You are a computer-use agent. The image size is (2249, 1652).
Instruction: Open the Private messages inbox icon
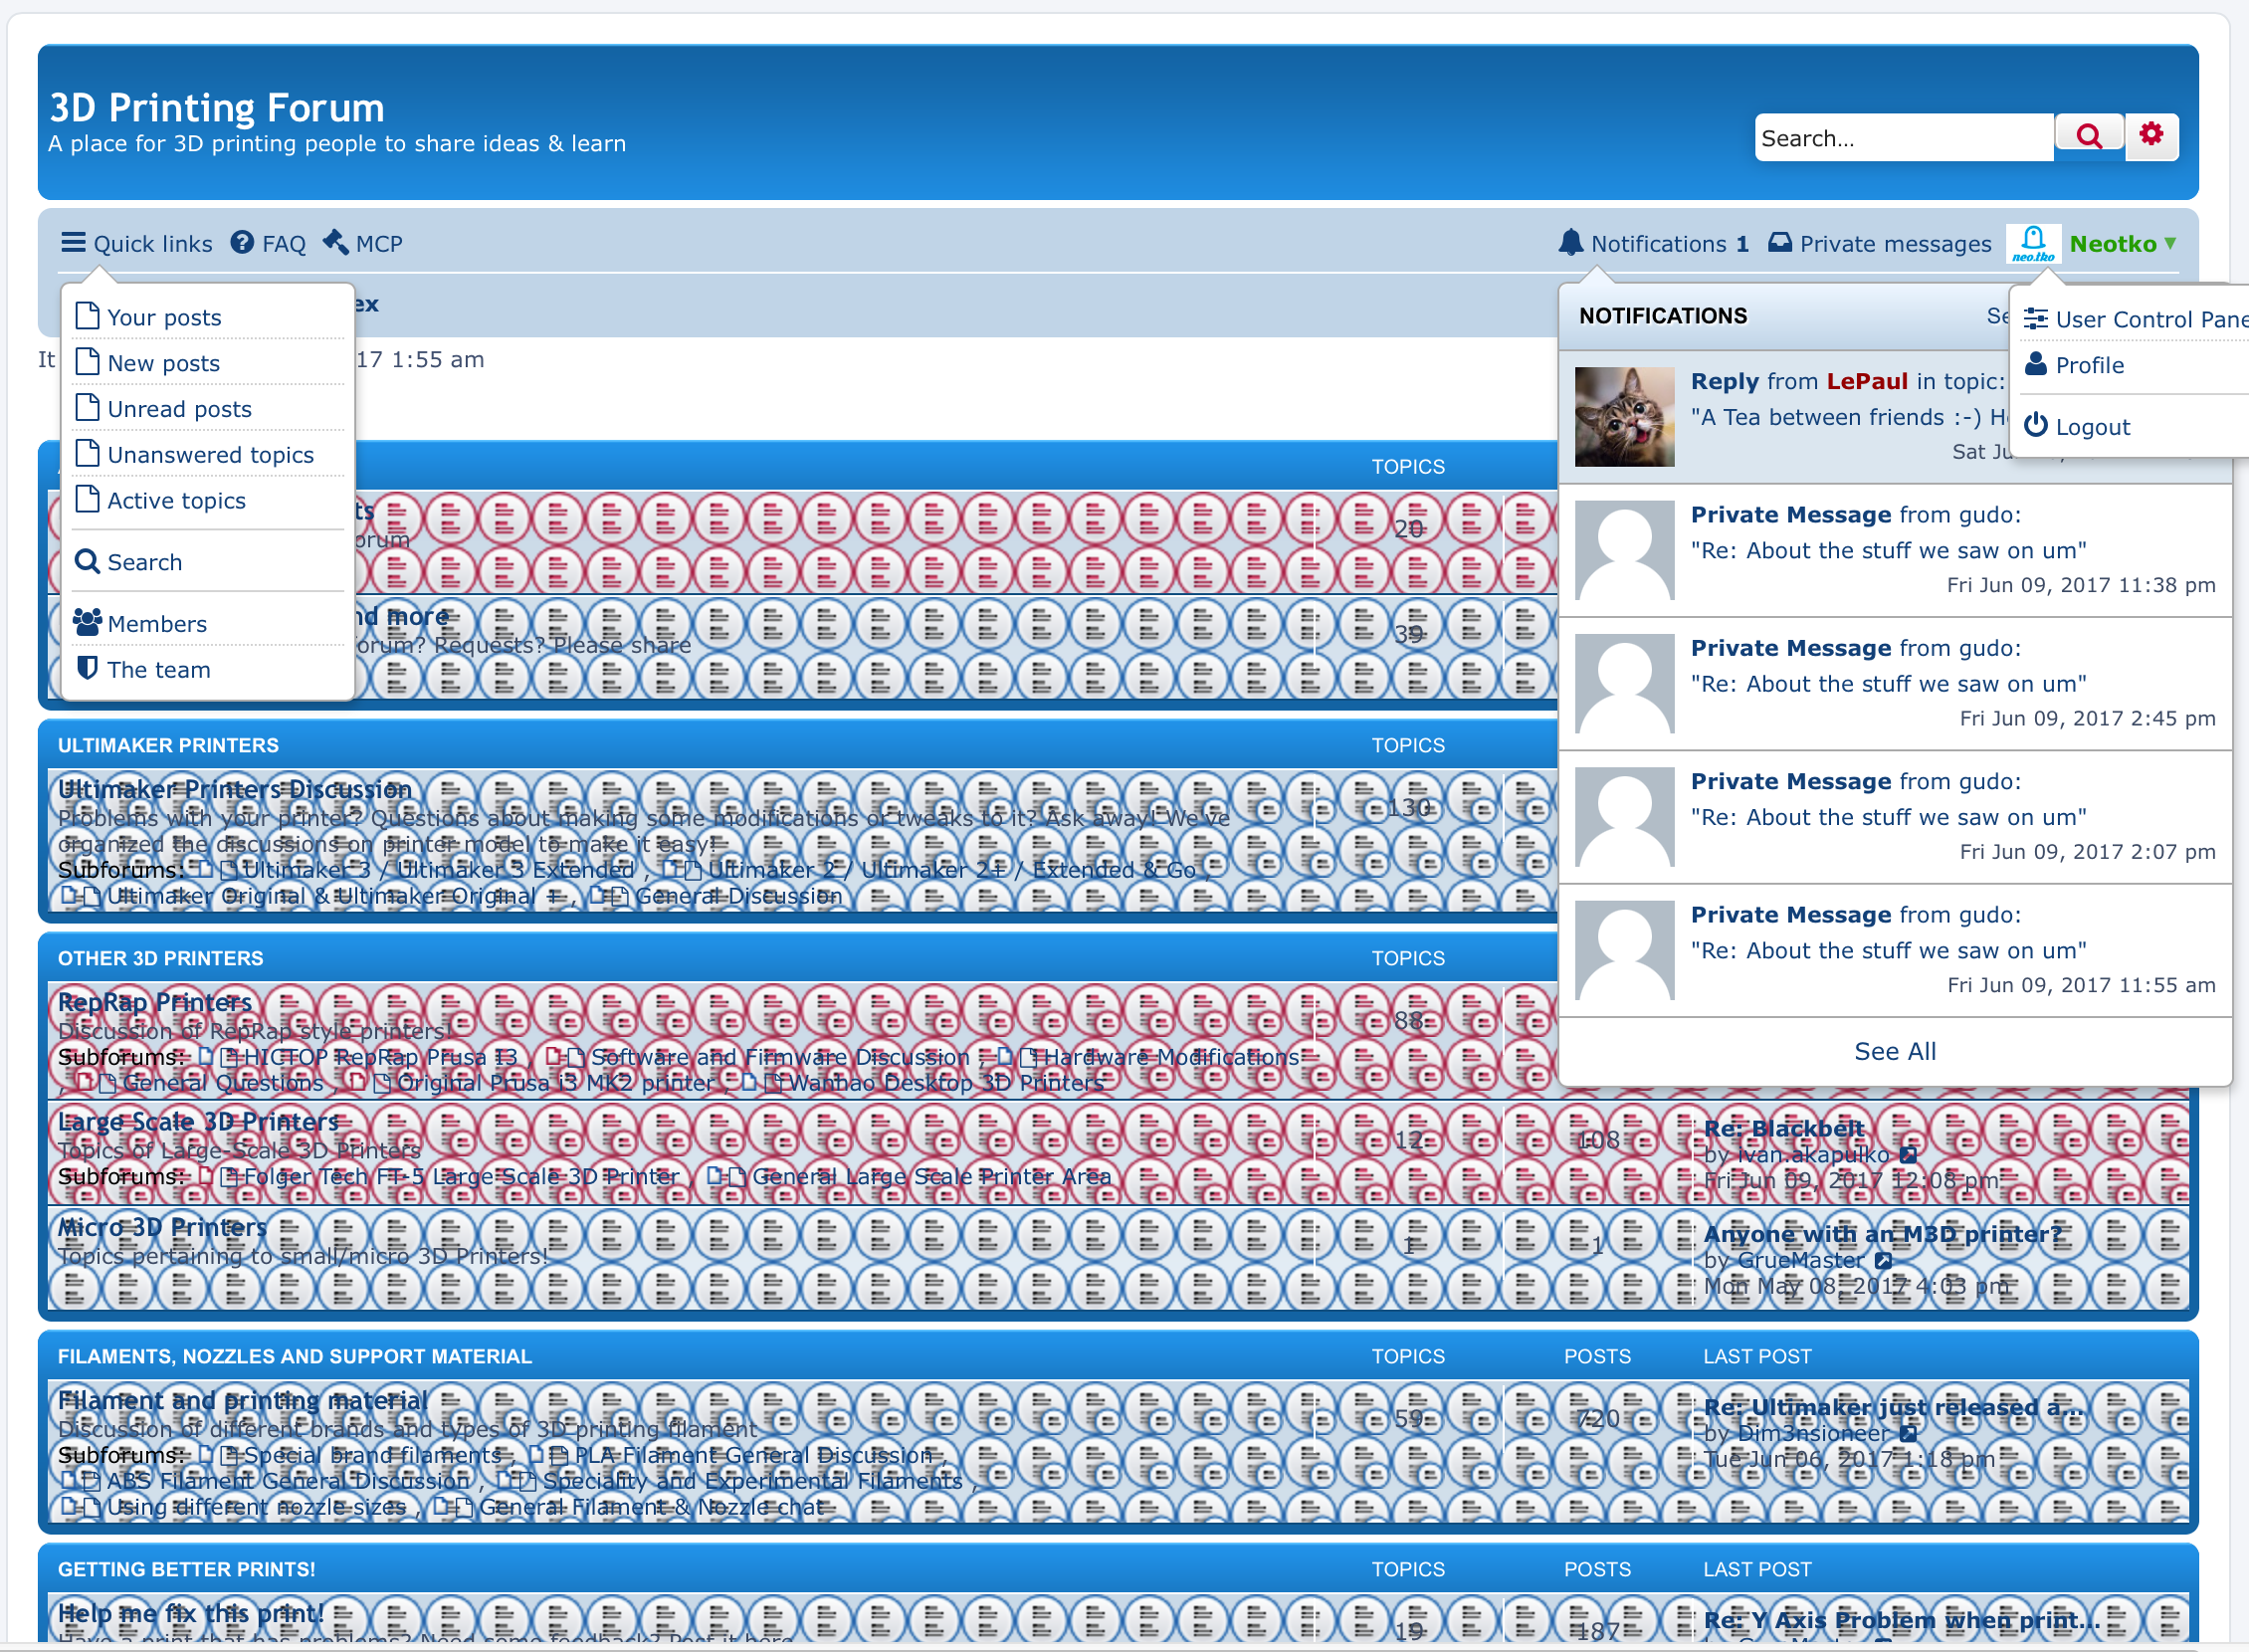coord(1779,243)
